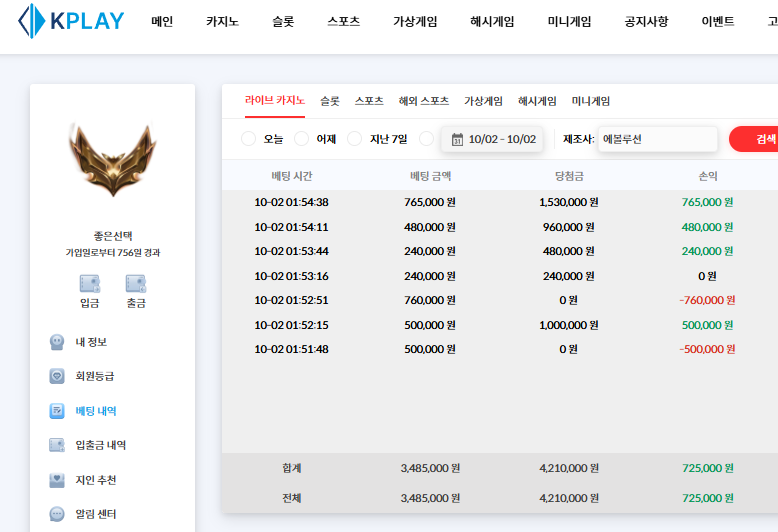This screenshot has width=778, height=532.
Task: Click the KPLAY logo
Action: 70,22
